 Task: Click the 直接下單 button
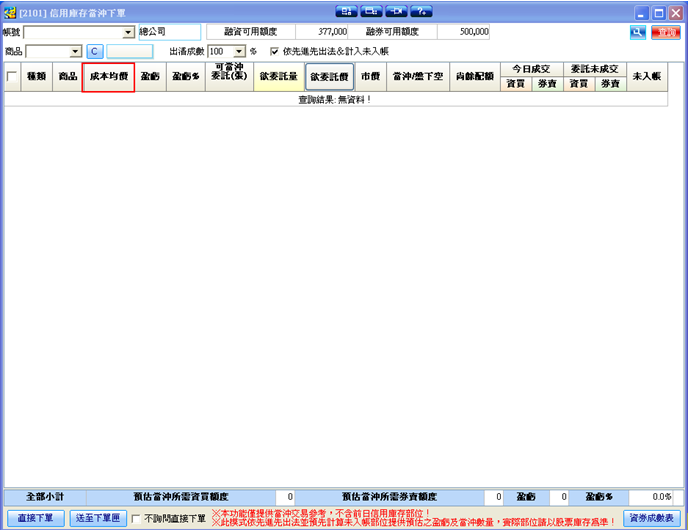[35, 518]
